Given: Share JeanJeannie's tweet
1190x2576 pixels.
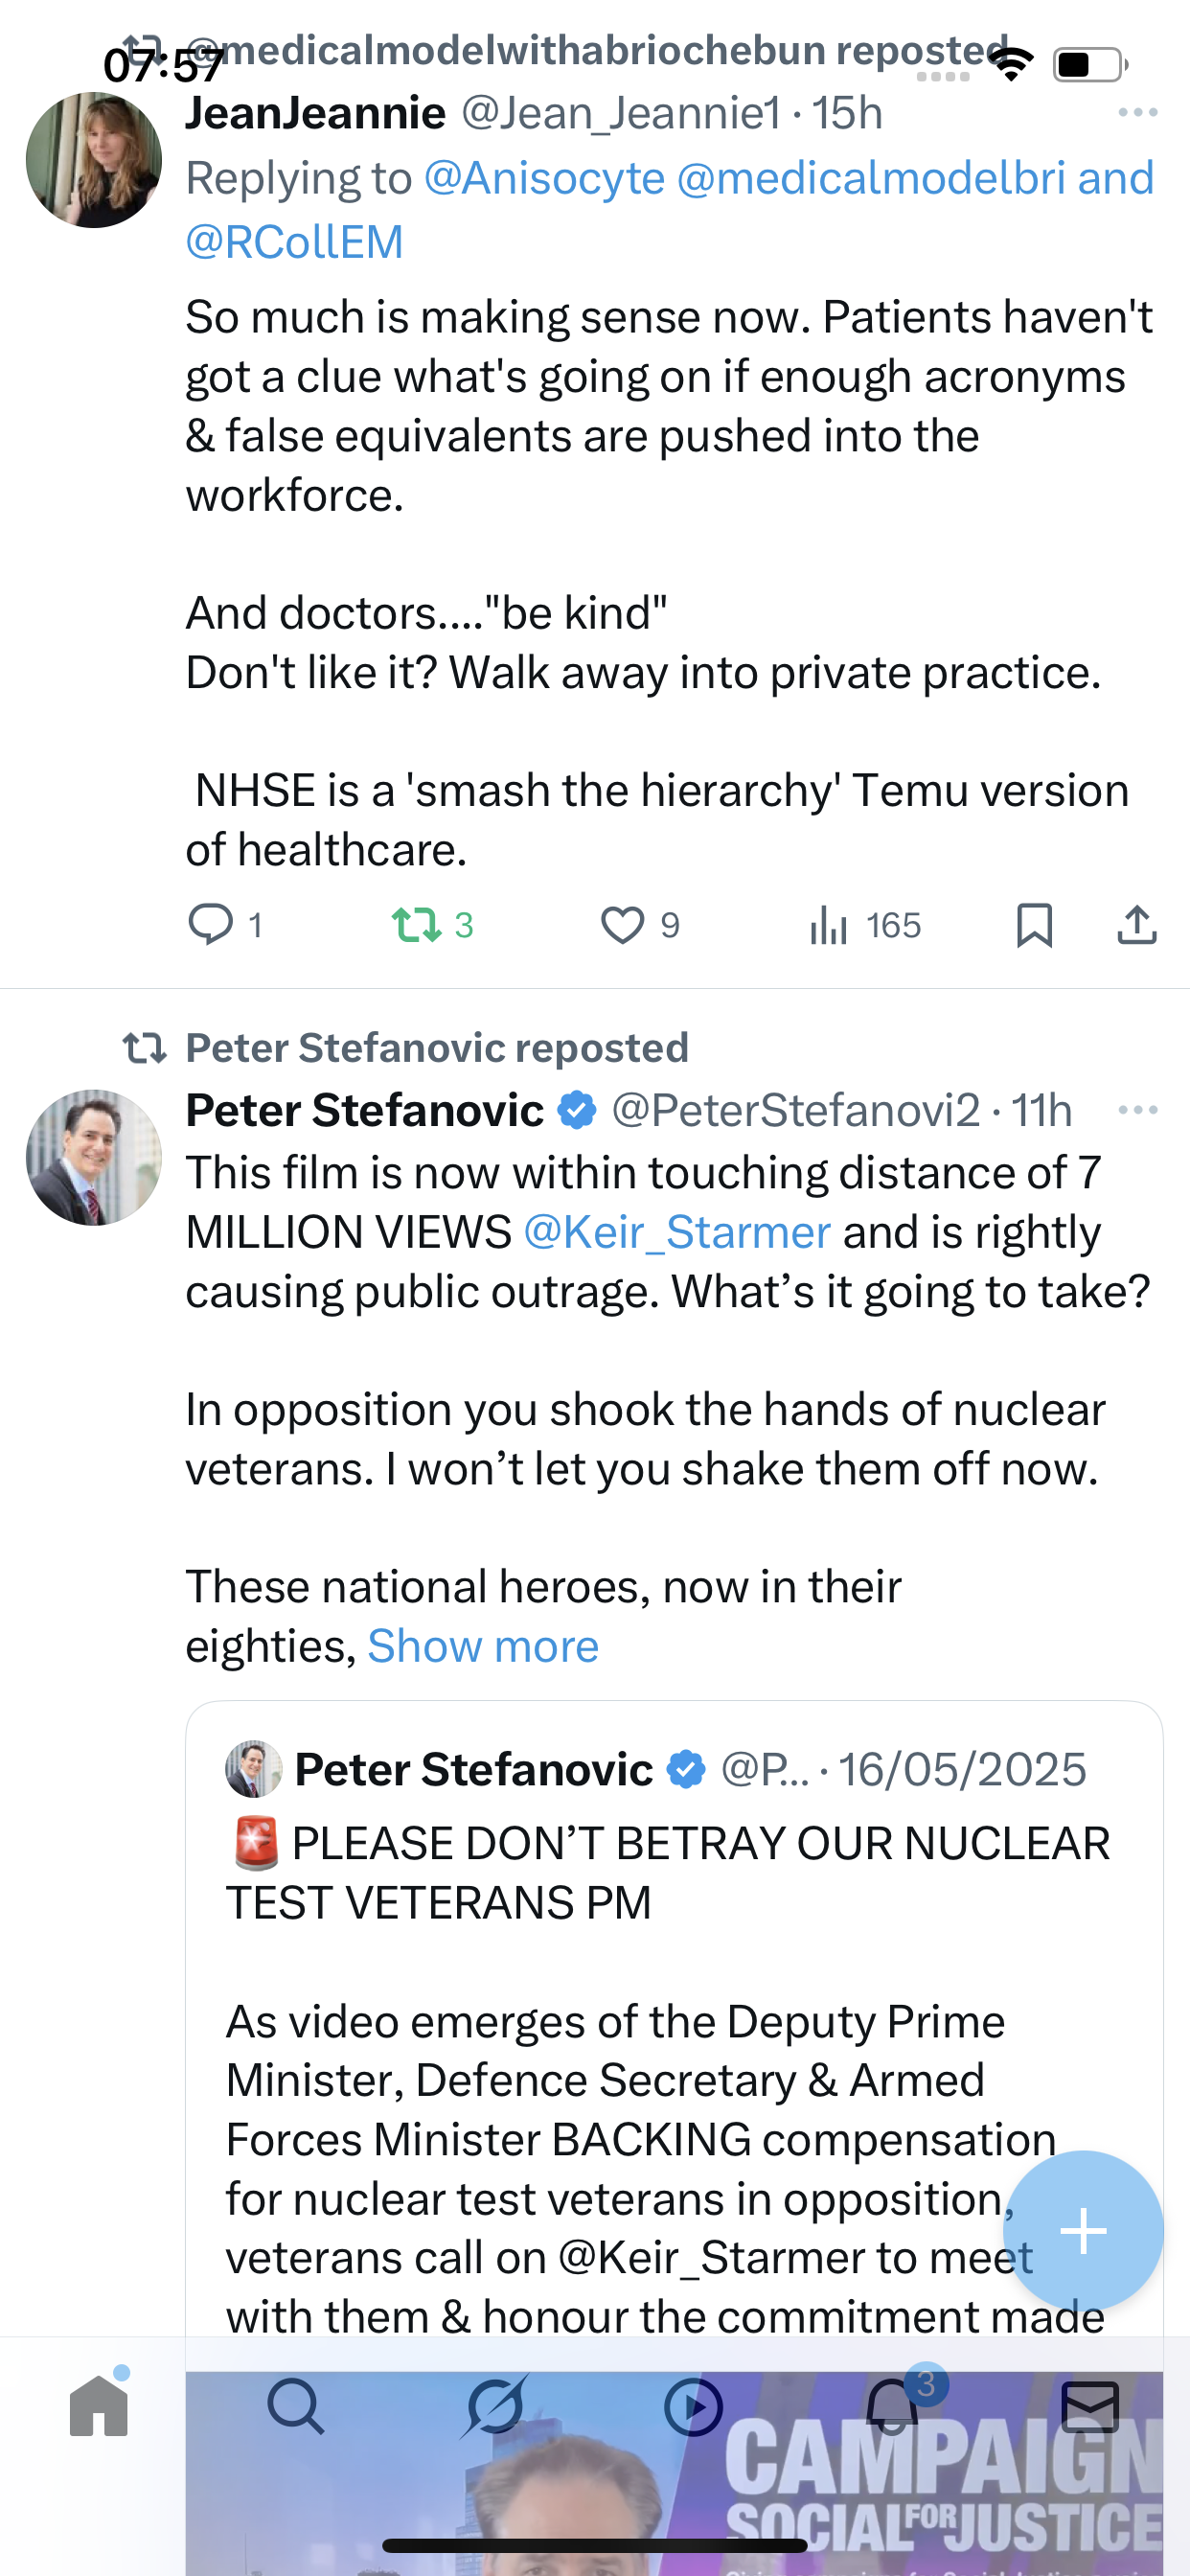Looking at the screenshot, I should tap(1136, 924).
